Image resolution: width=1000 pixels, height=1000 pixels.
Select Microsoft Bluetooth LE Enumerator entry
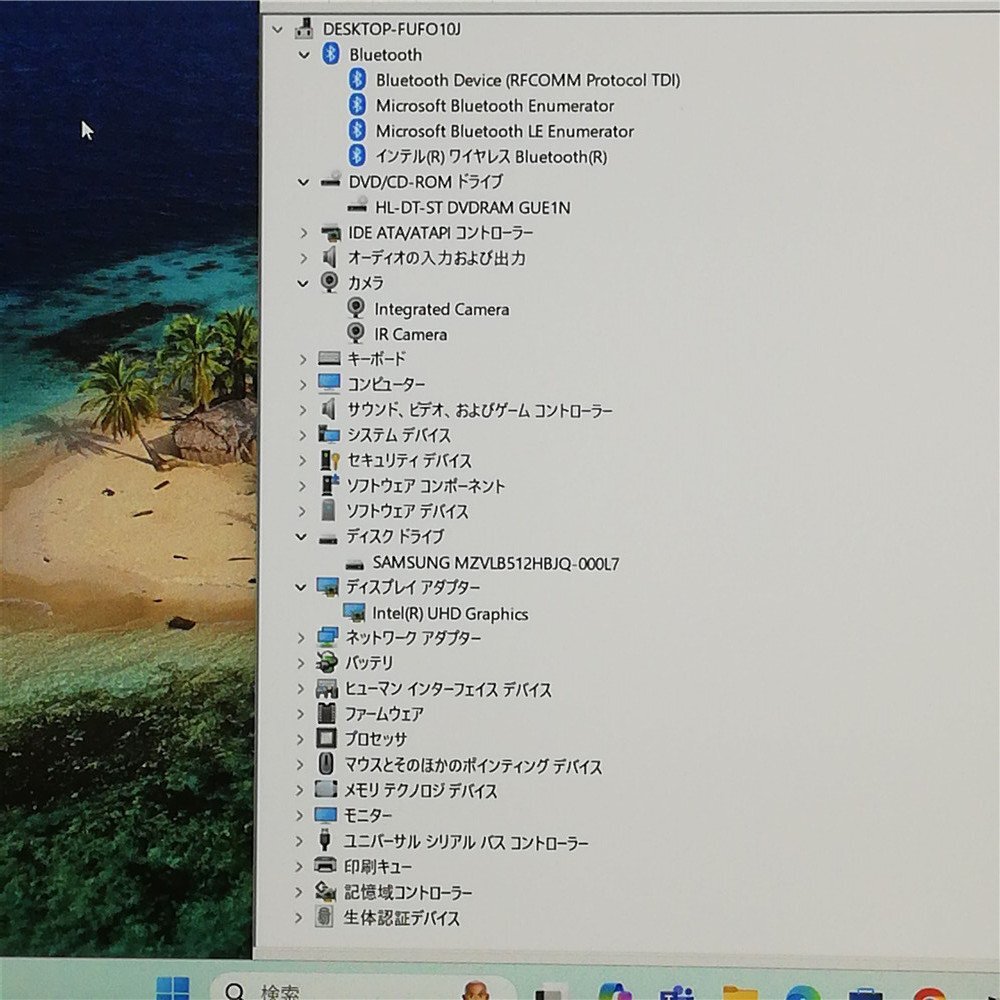[504, 131]
